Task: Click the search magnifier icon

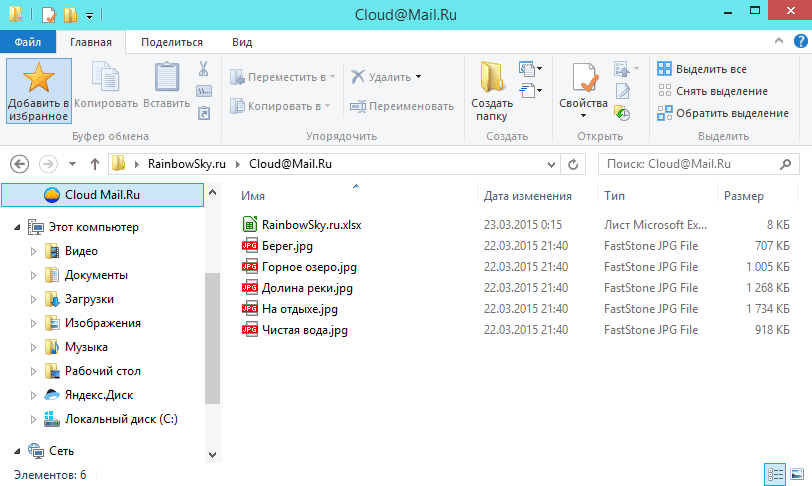Action: coord(786,164)
